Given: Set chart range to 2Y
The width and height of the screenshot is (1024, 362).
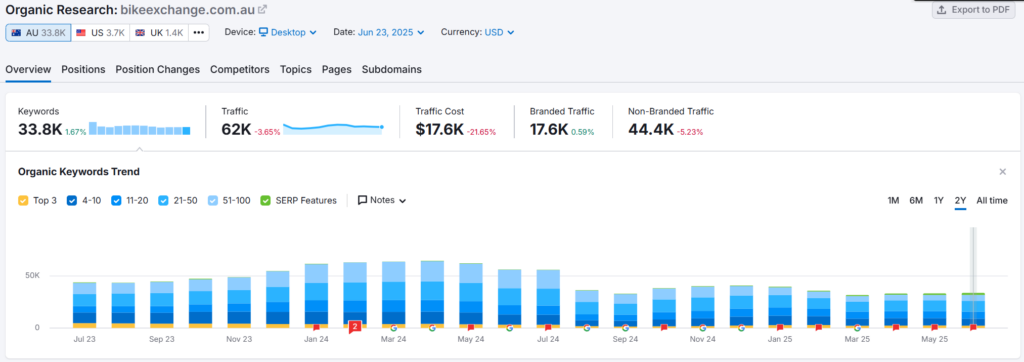Looking at the screenshot, I should [960, 201].
